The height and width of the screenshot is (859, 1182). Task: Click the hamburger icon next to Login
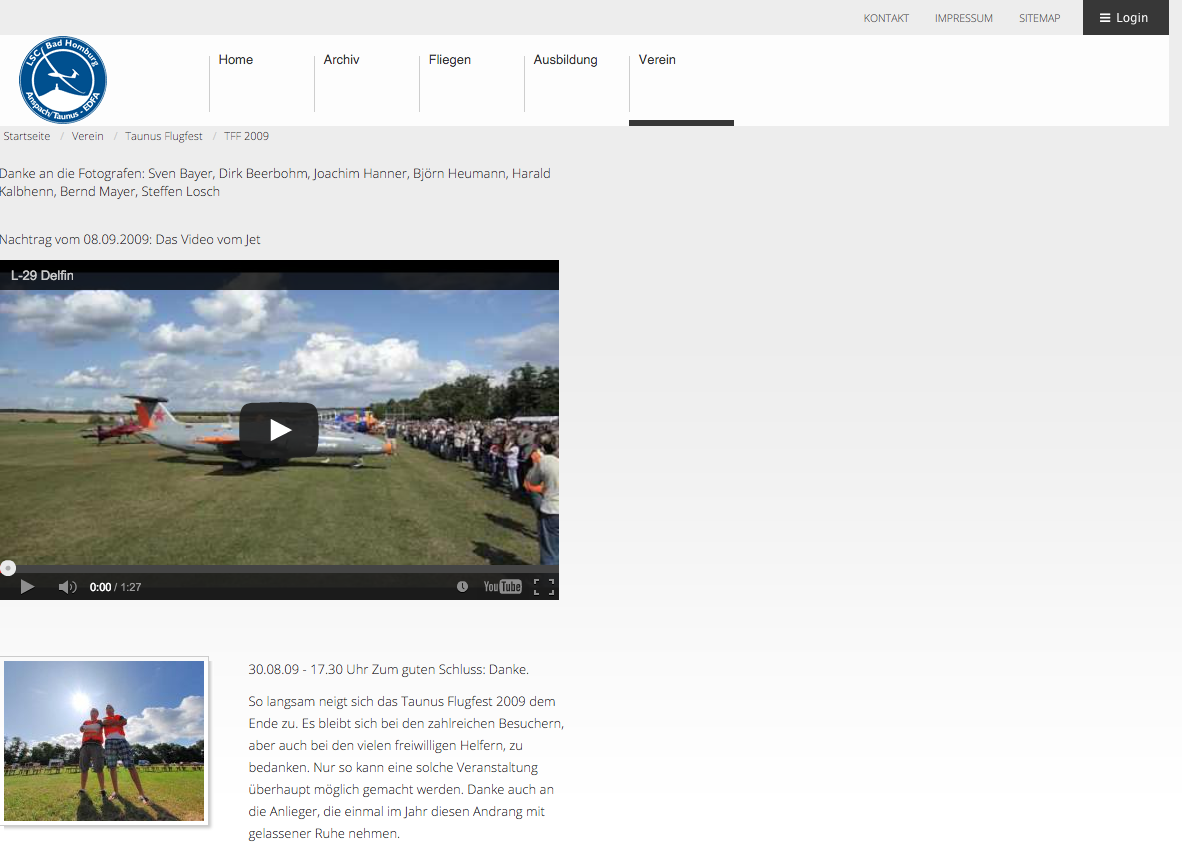(1105, 18)
